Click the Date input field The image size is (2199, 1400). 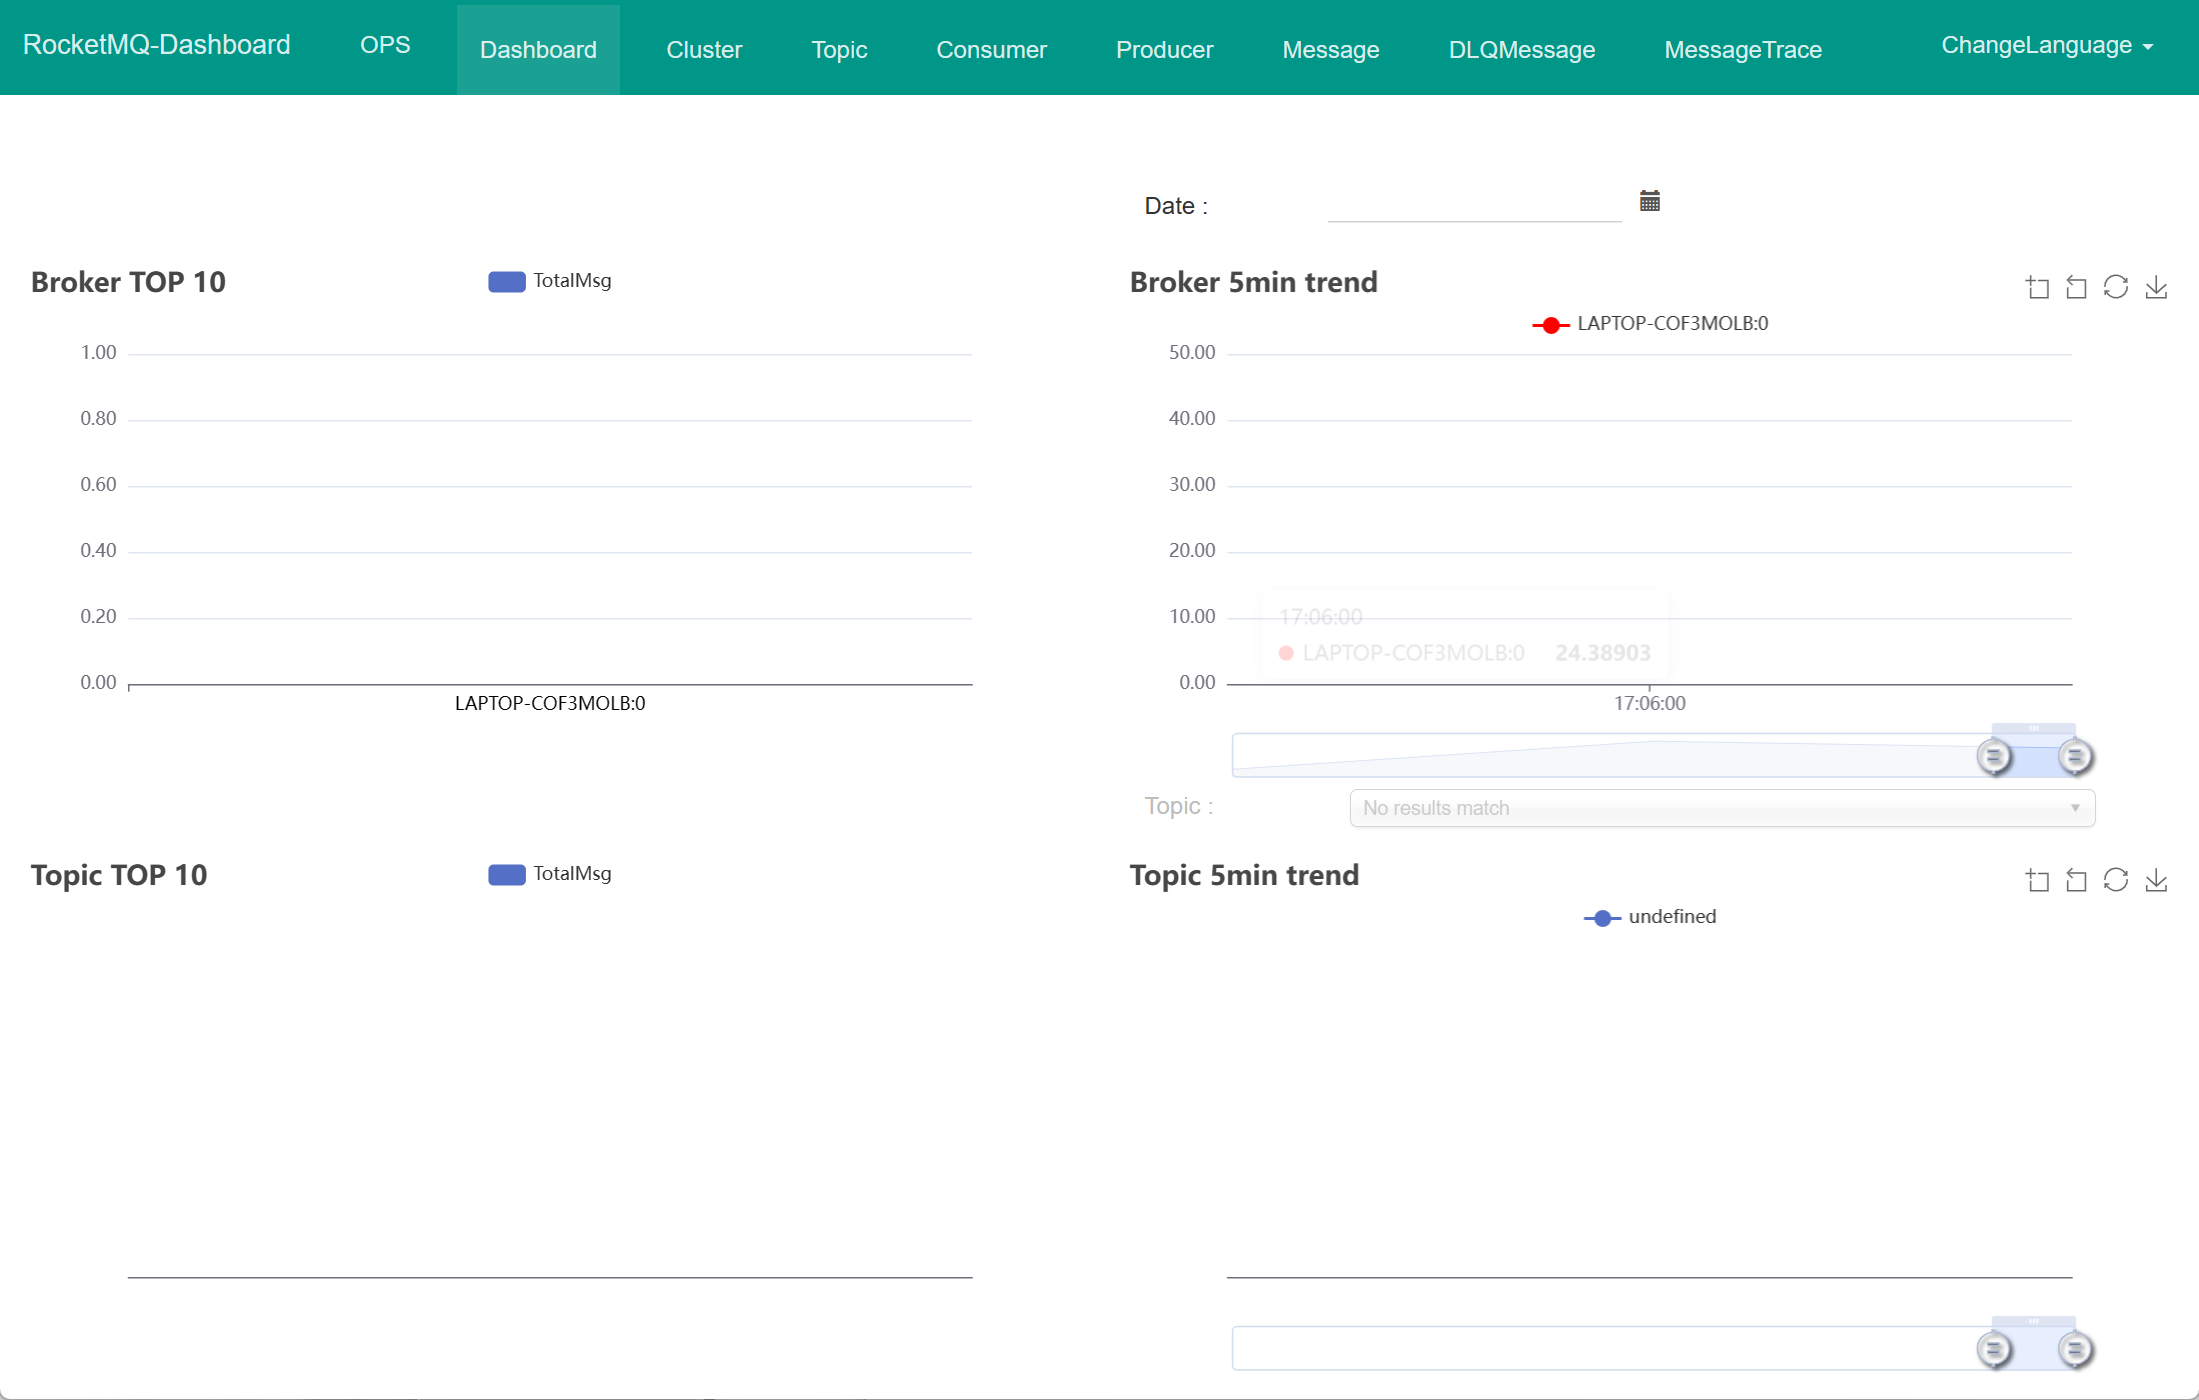tap(1473, 205)
